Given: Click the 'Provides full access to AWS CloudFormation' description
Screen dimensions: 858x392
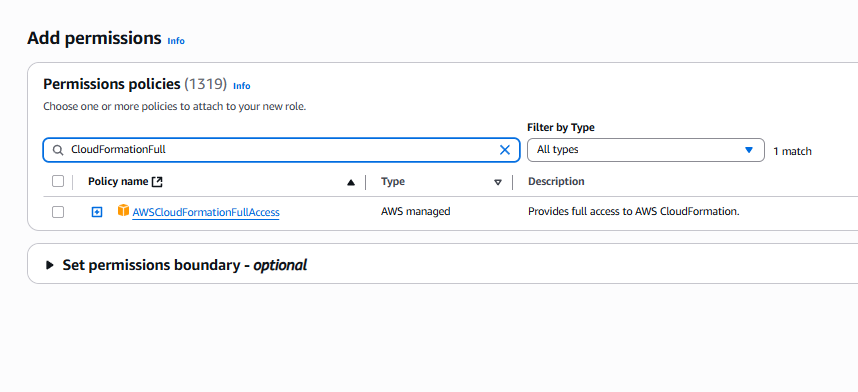Looking at the screenshot, I should point(634,211).
